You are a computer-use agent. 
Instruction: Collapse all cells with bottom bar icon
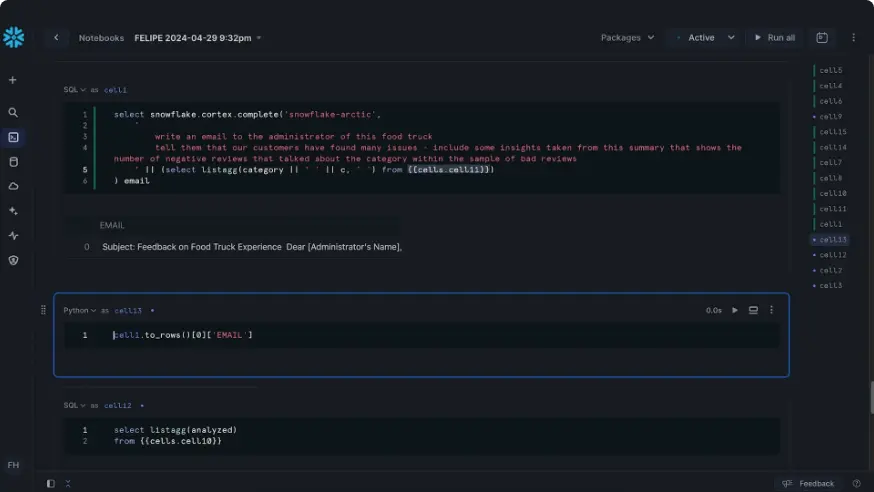pos(67,483)
